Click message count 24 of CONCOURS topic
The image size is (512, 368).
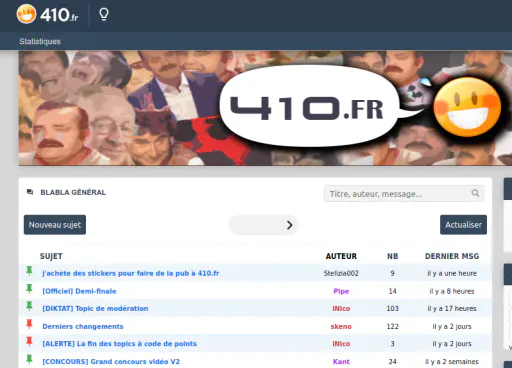pos(392,361)
